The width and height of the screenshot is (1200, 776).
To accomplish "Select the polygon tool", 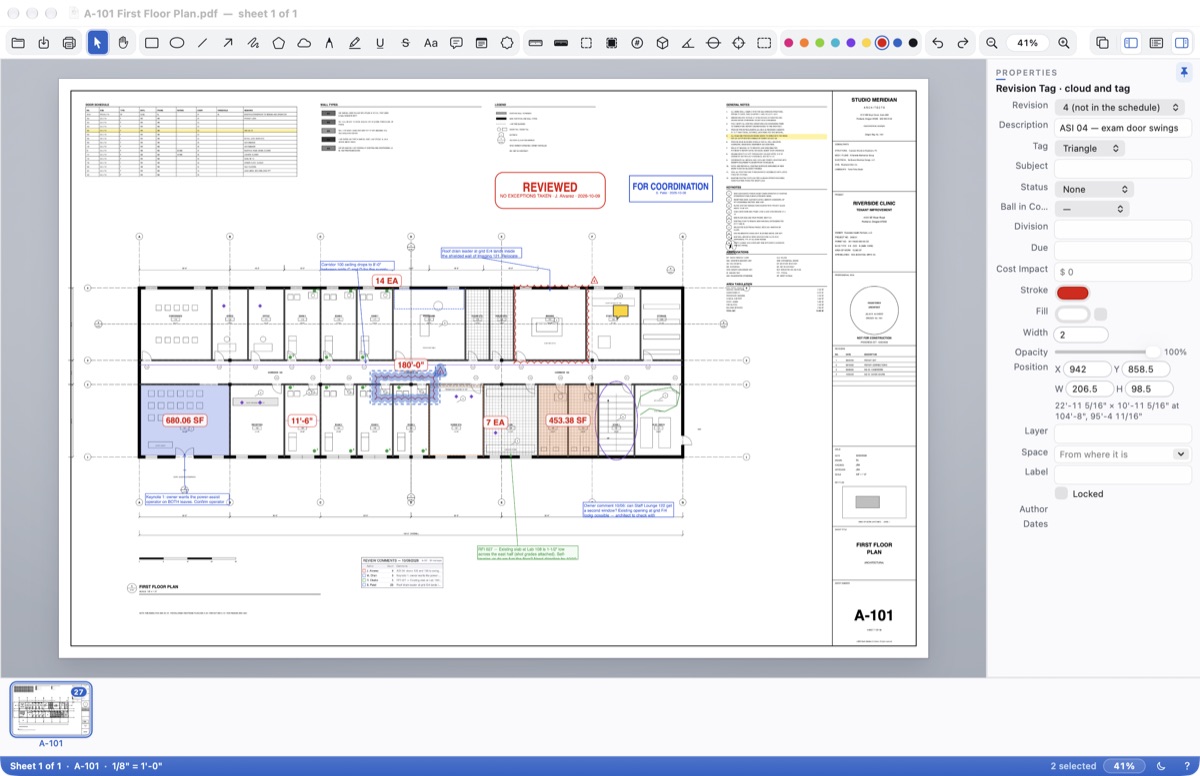I will coord(279,43).
